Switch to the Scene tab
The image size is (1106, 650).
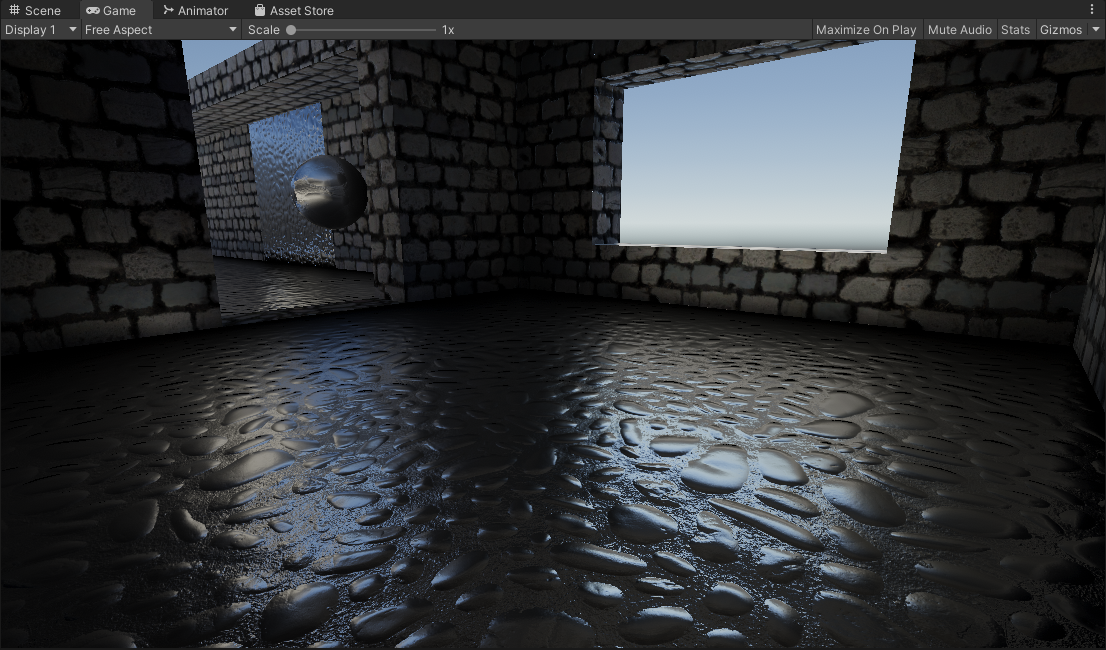(x=35, y=10)
